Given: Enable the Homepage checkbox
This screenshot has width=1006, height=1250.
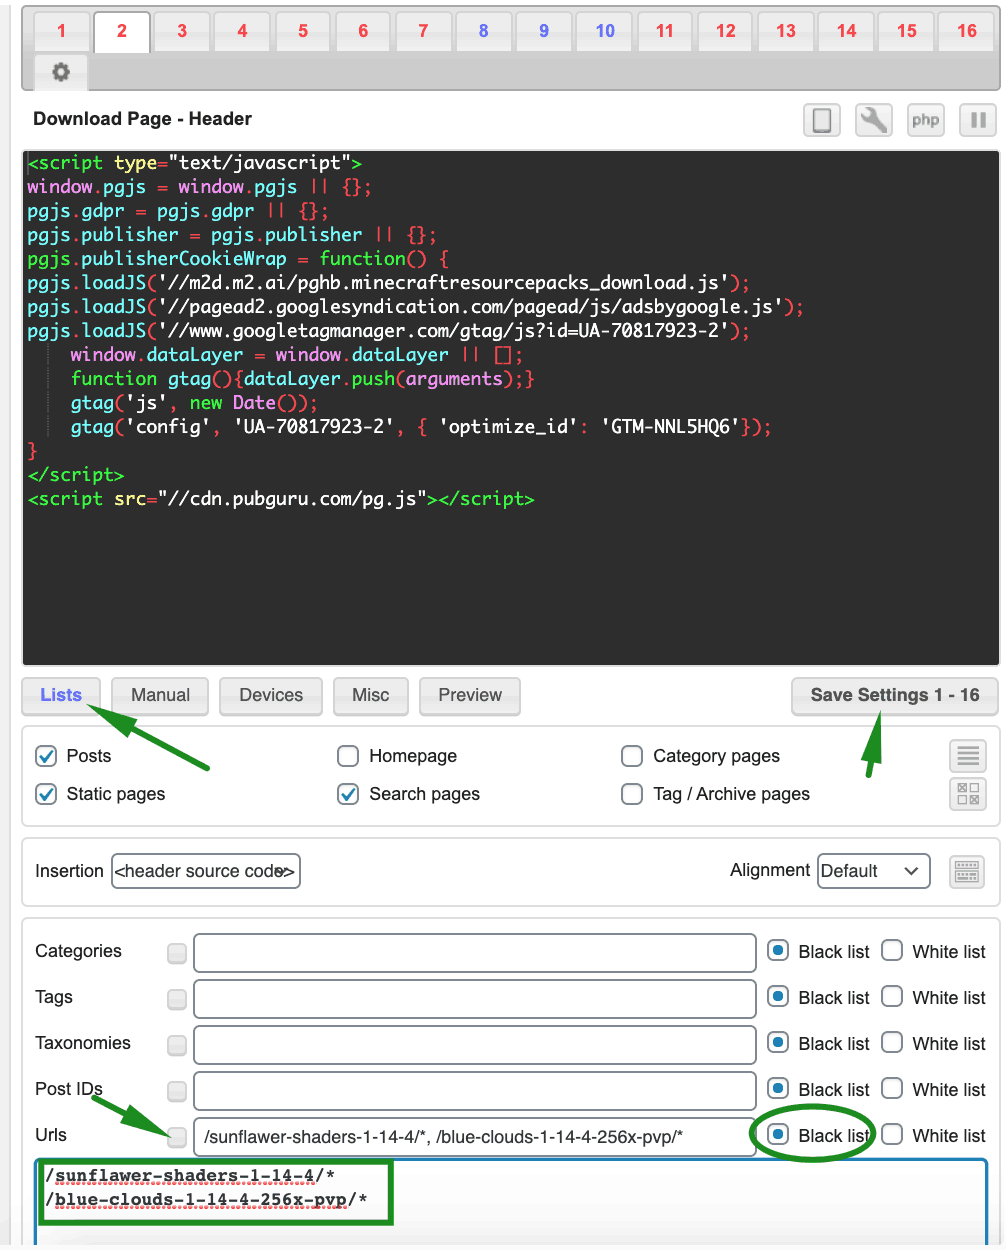Looking at the screenshot, I should pyautogui.click(x=348, y=756).
